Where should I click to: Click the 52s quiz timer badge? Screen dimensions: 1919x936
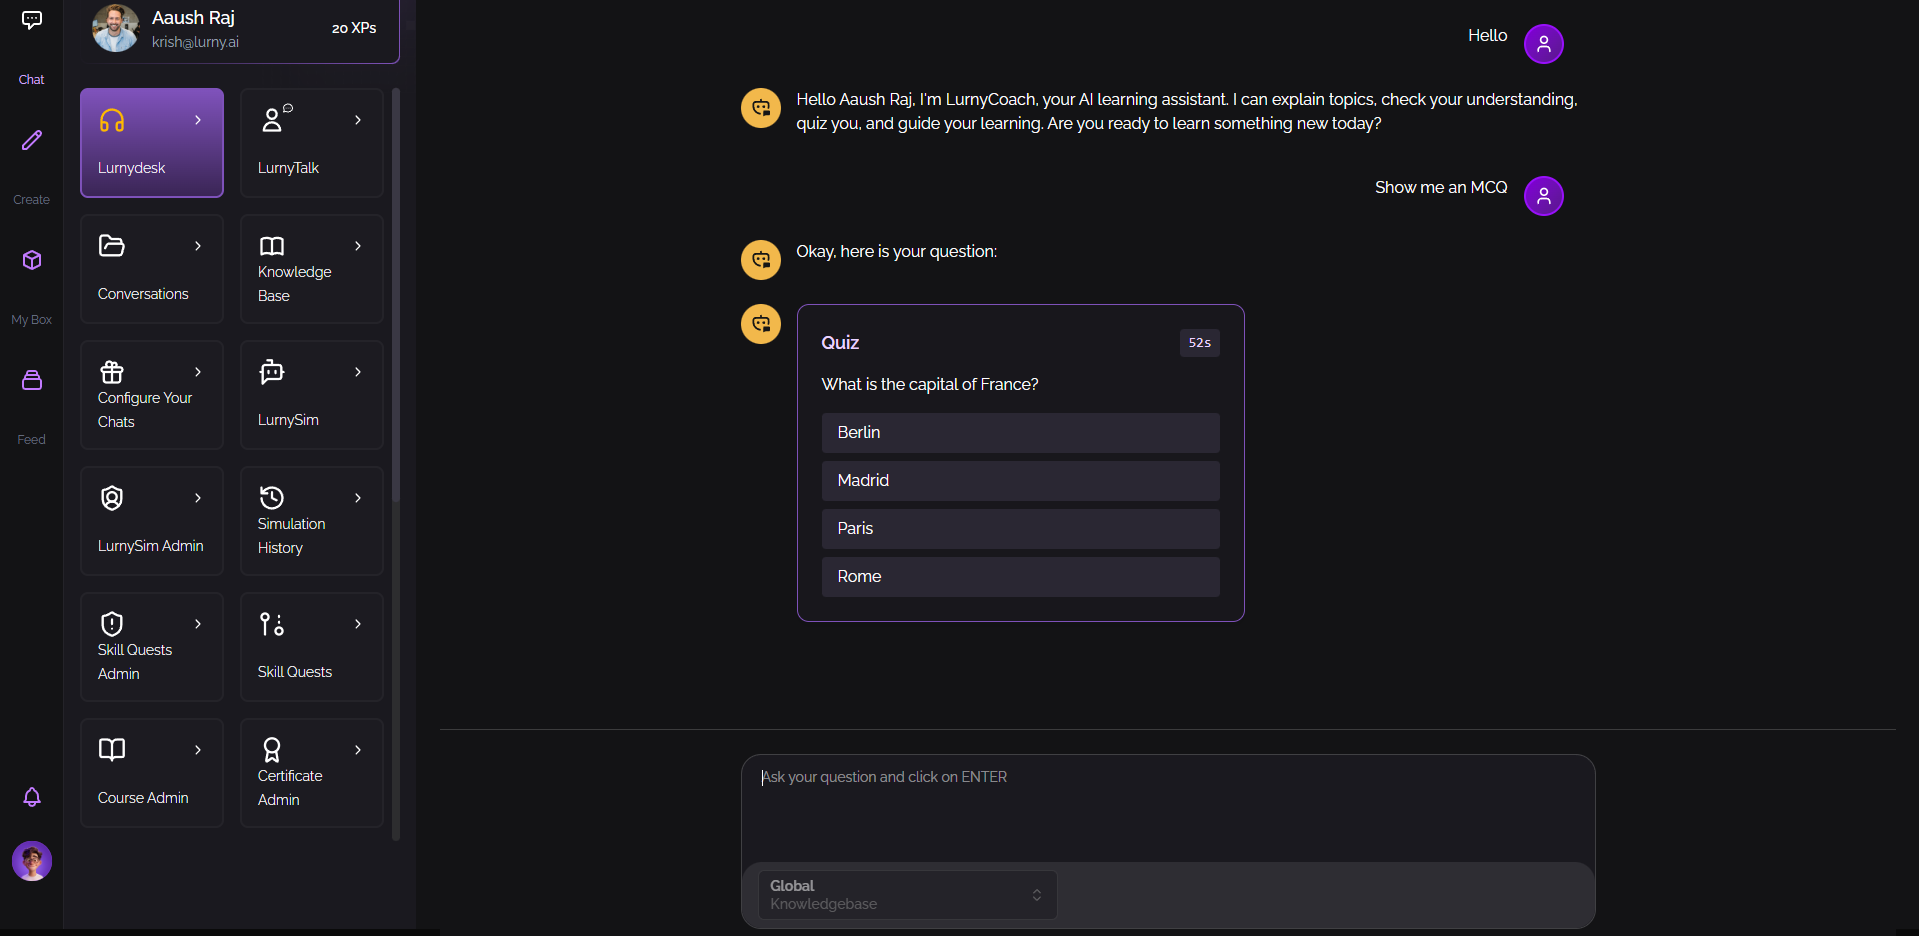coord(1199,343)
